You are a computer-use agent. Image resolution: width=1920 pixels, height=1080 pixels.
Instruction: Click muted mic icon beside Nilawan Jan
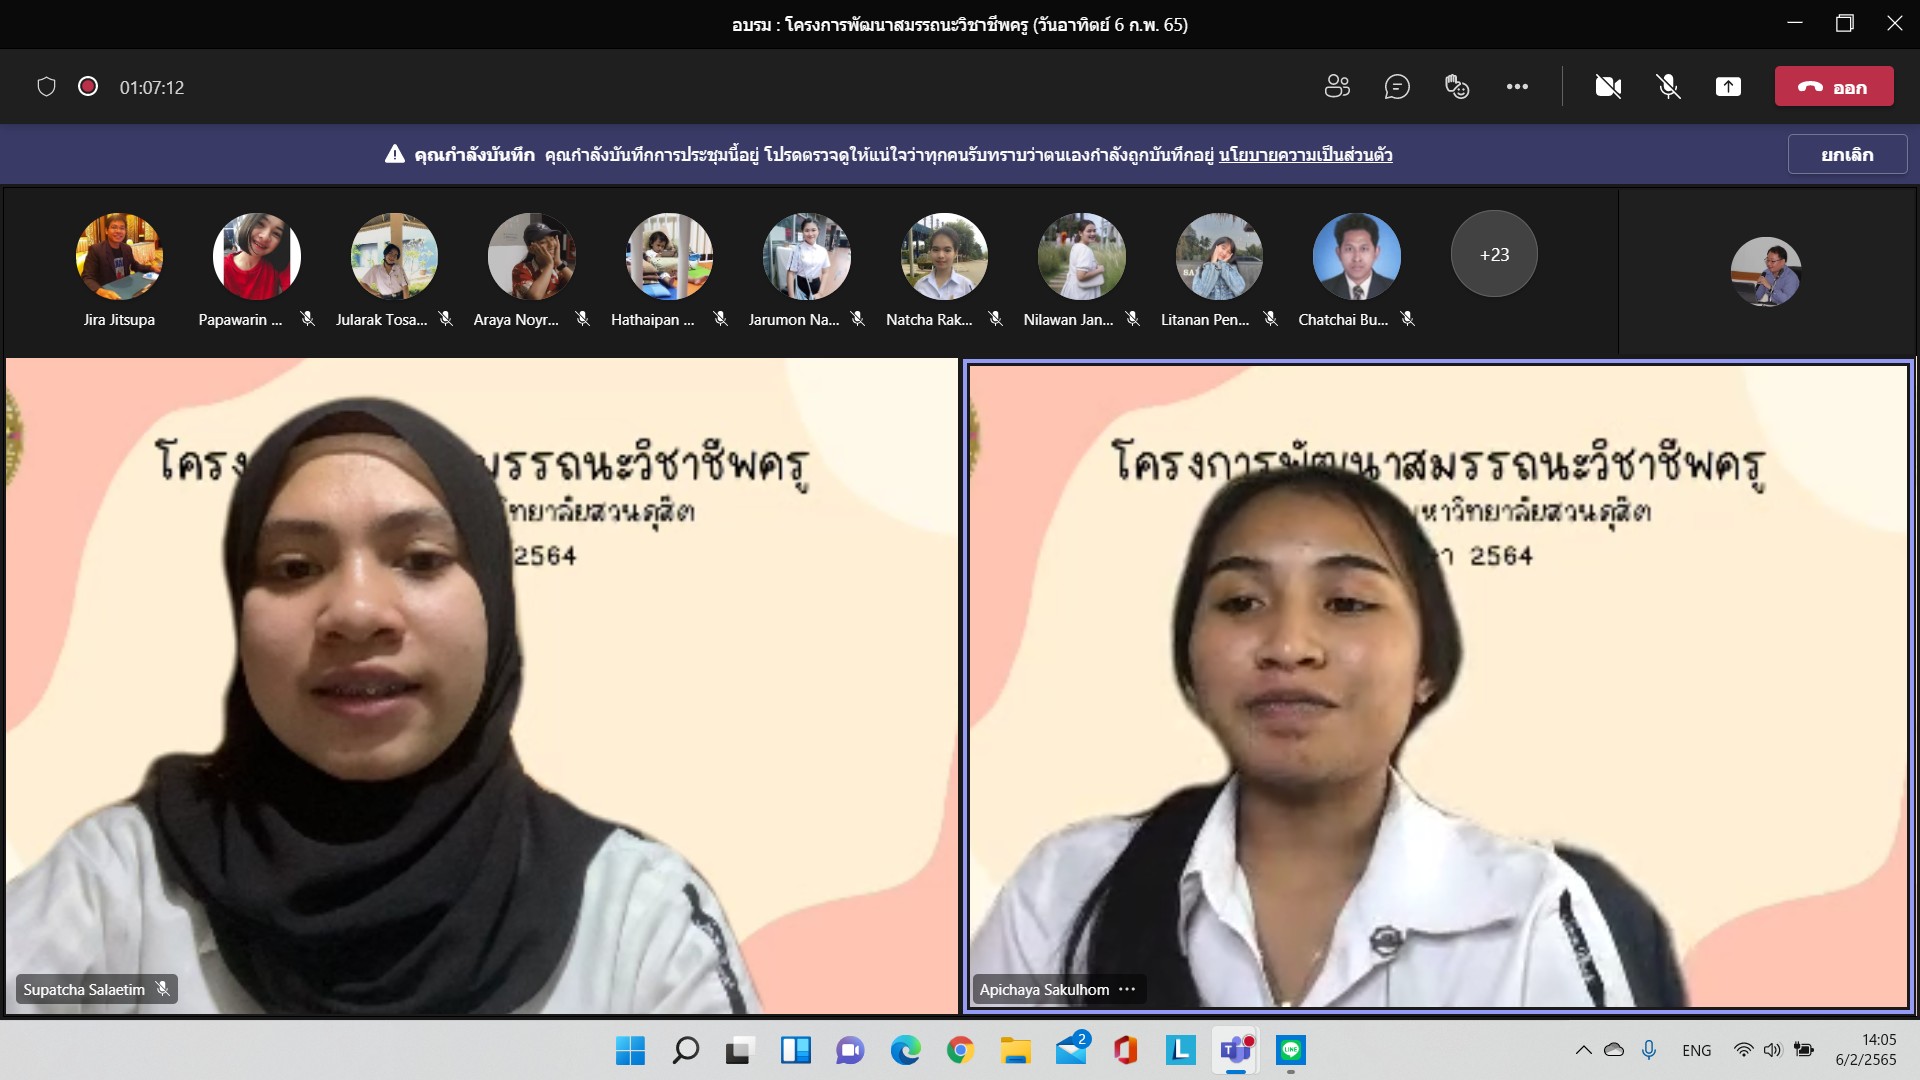coord(1133,319)
